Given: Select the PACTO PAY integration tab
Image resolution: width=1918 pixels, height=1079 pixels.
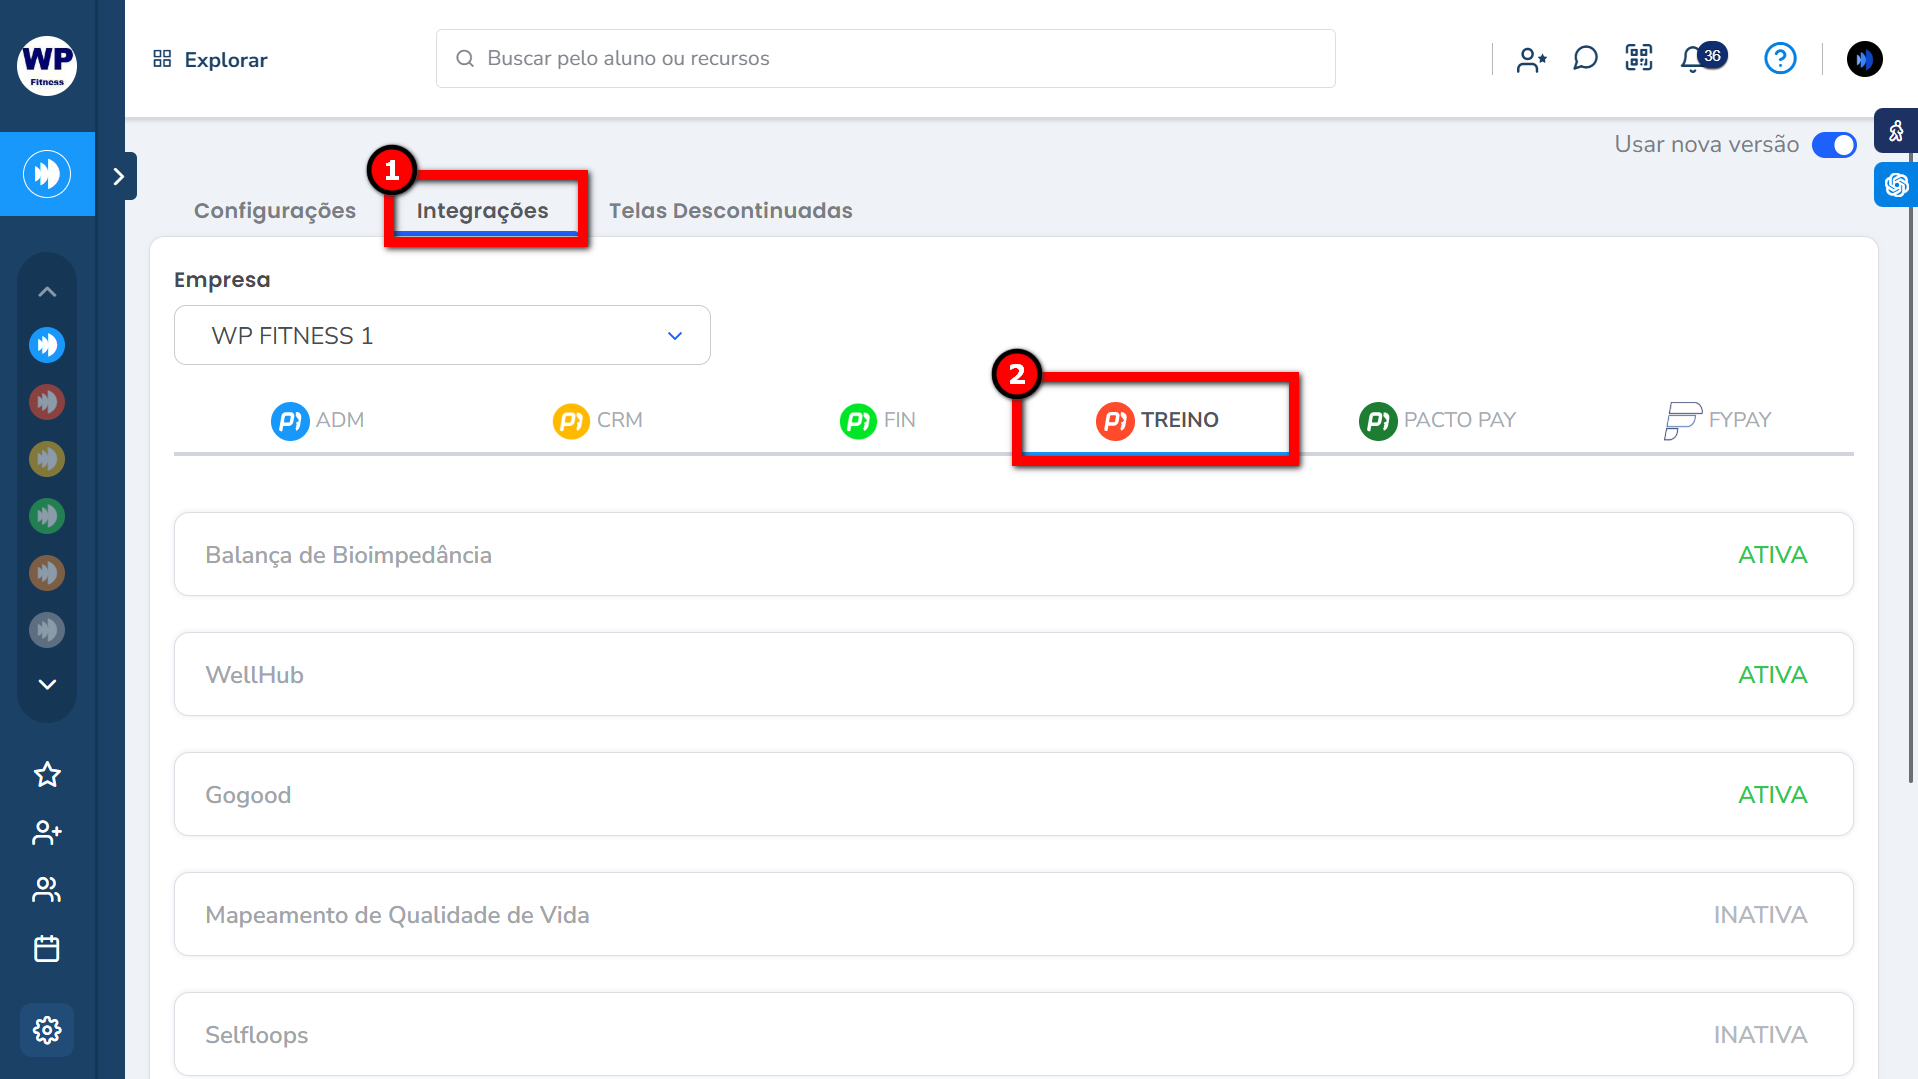Looking at the screenshot, I should (x=1437, y=420).
